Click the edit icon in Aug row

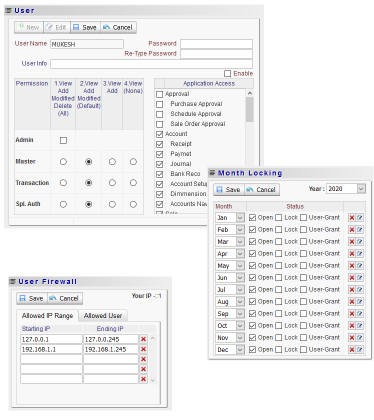359,302
